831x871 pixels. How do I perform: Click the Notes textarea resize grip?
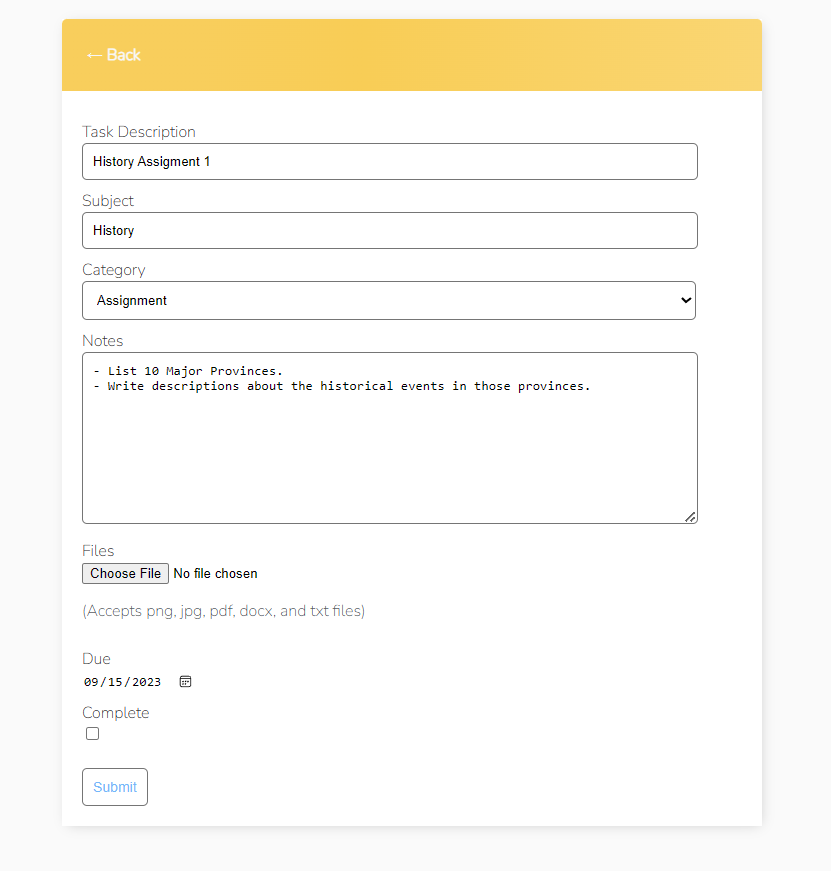691,517
